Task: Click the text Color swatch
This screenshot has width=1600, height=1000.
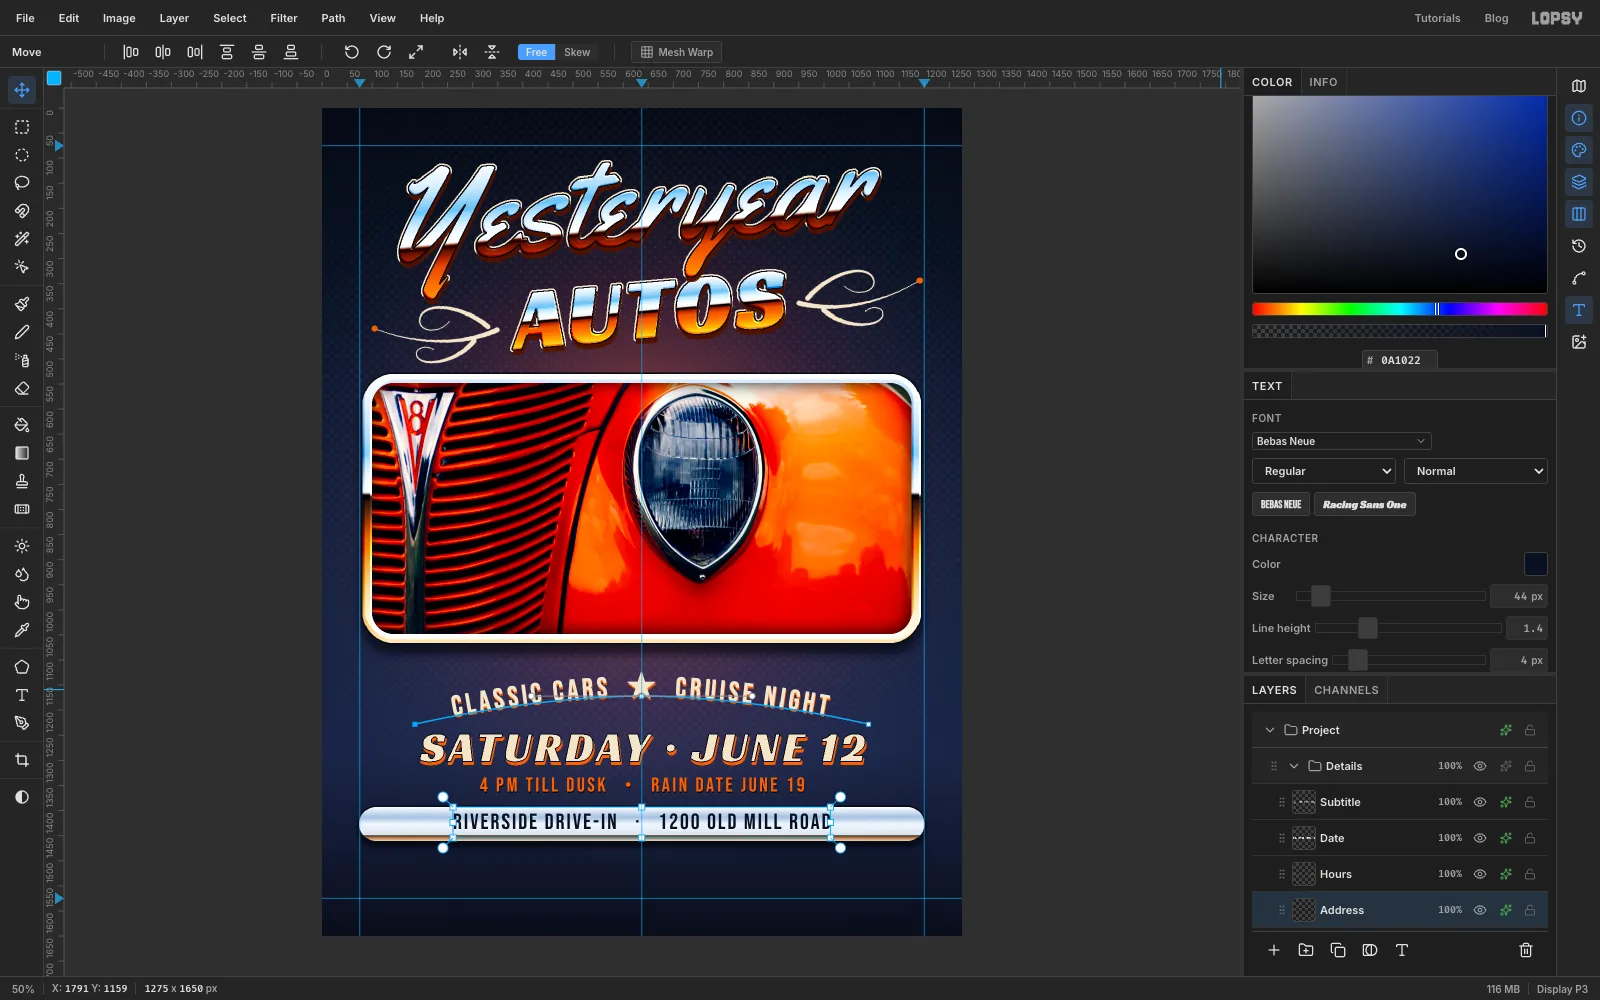Action: point(1535,564)
